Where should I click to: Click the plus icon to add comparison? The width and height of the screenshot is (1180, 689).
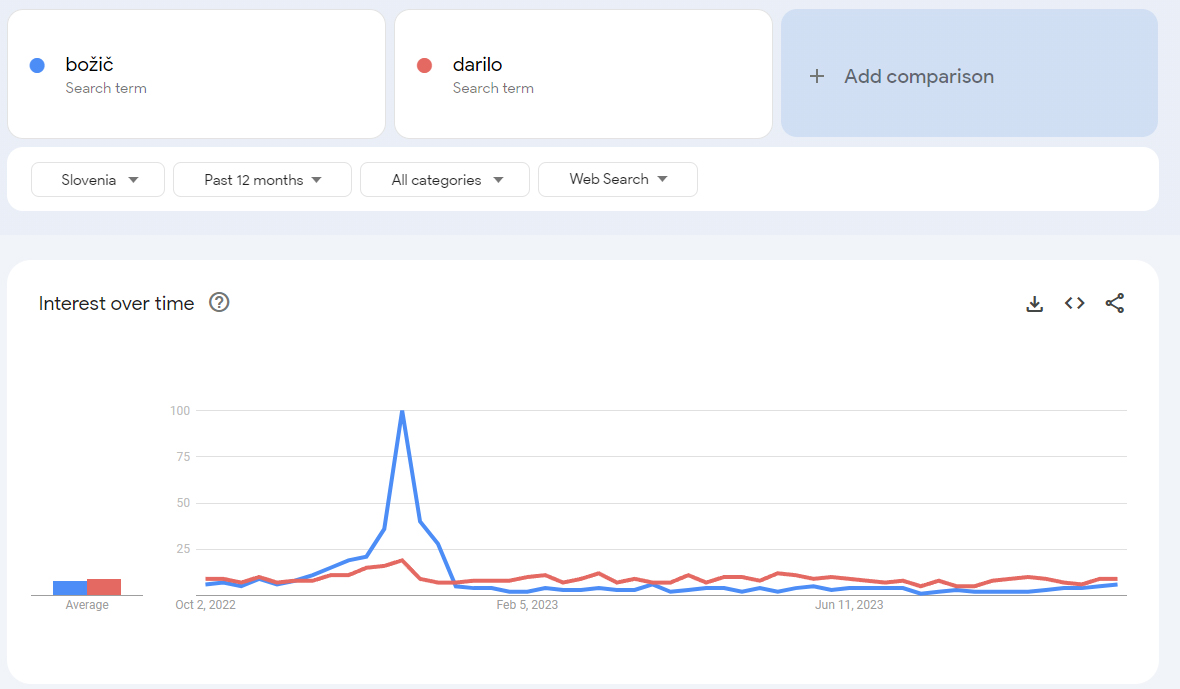point(817,77)
